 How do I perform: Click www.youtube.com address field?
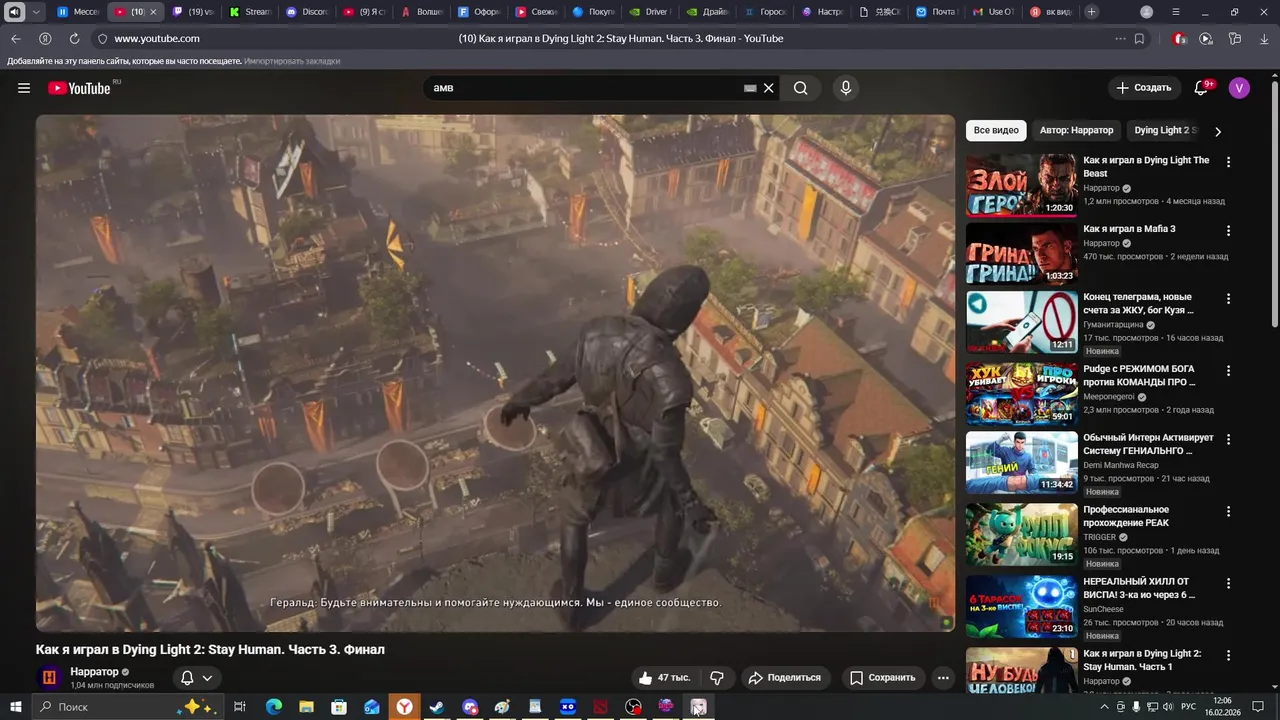coord(157,38)
